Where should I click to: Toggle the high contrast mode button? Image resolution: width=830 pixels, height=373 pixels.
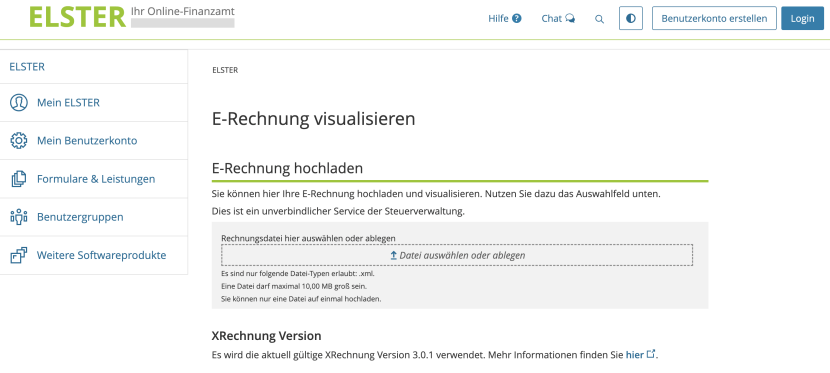(630, 19)
